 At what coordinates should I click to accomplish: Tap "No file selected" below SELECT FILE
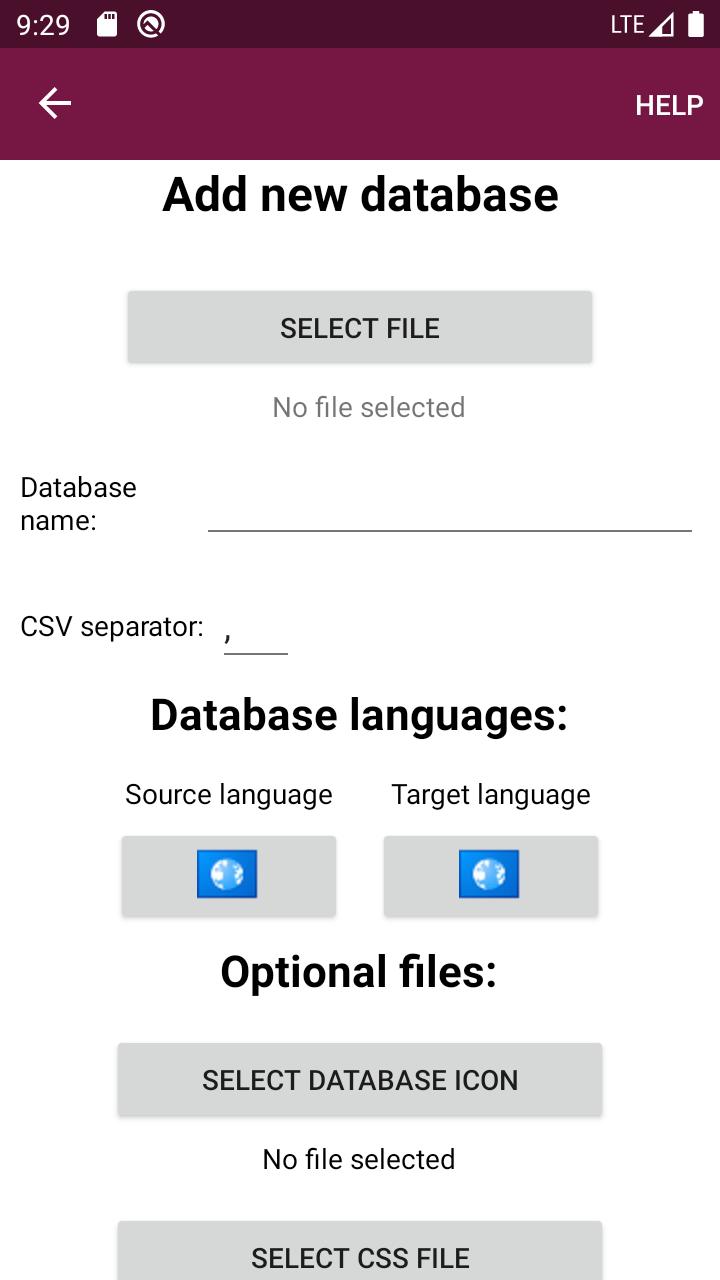[368, 407]
